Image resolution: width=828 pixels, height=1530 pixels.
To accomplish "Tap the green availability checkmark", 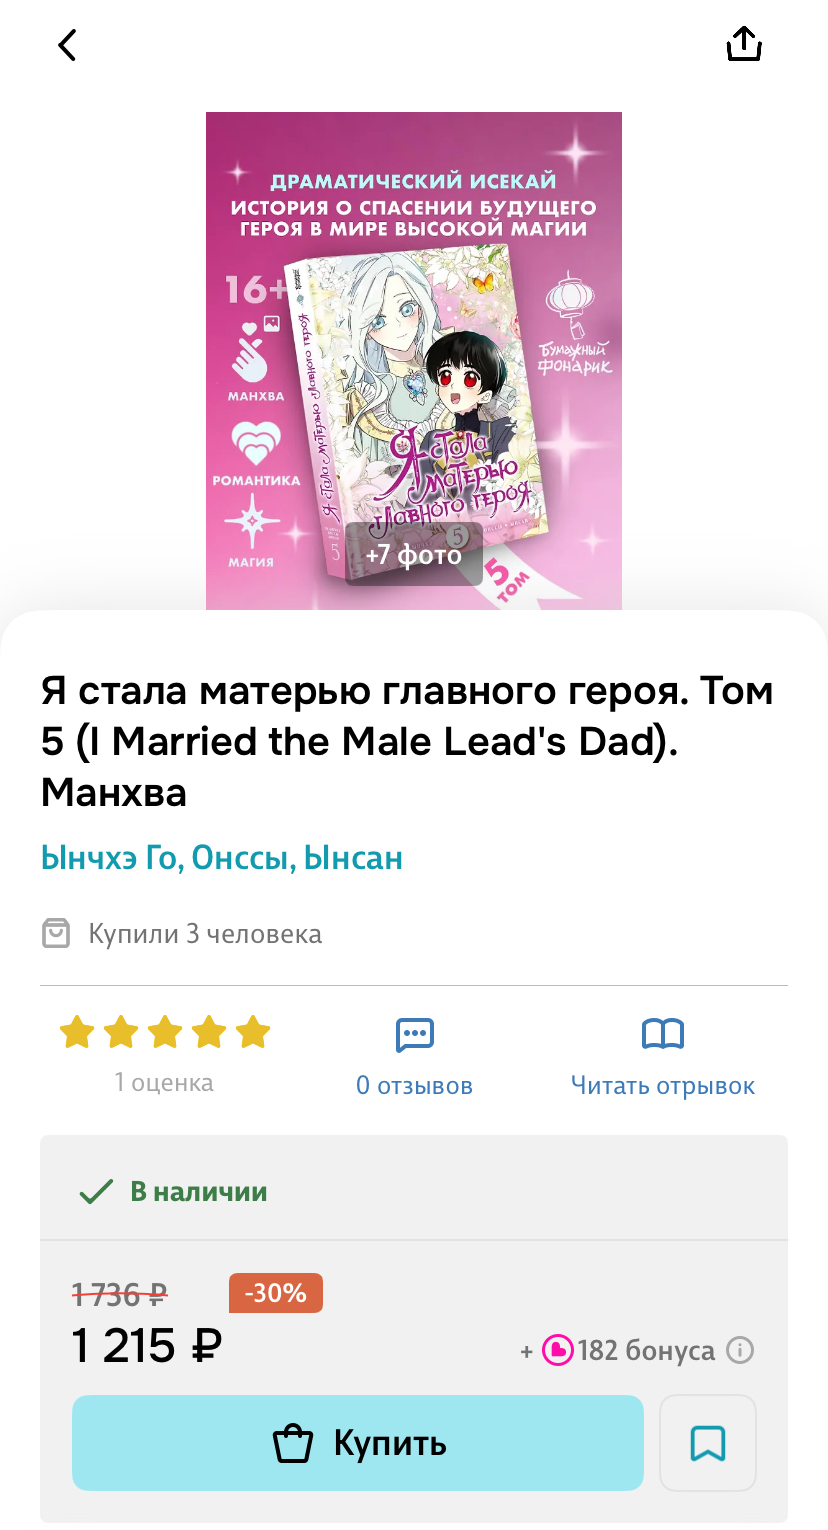I will [96, 1192].
